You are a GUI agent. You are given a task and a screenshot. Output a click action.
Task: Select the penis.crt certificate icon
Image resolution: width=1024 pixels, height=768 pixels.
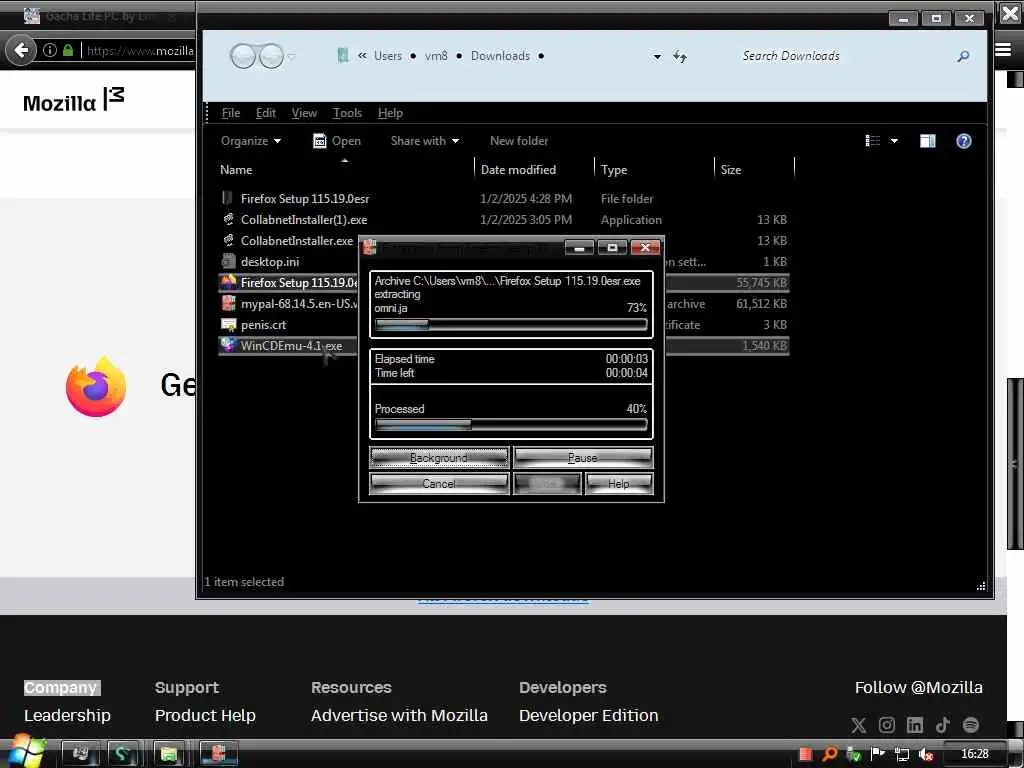coord(228,325)
